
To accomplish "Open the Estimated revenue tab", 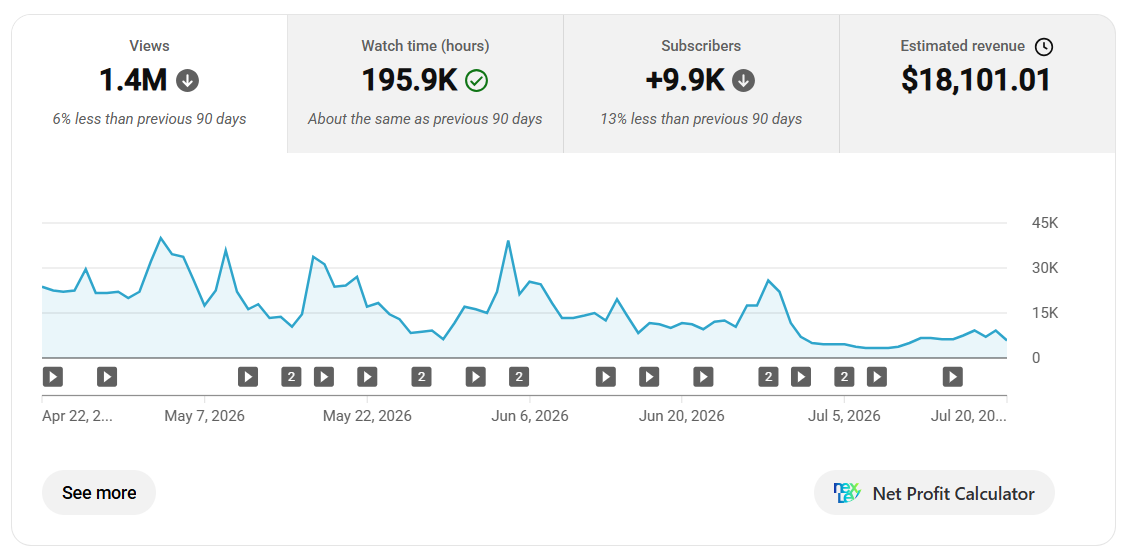I will tap(977, 84).
